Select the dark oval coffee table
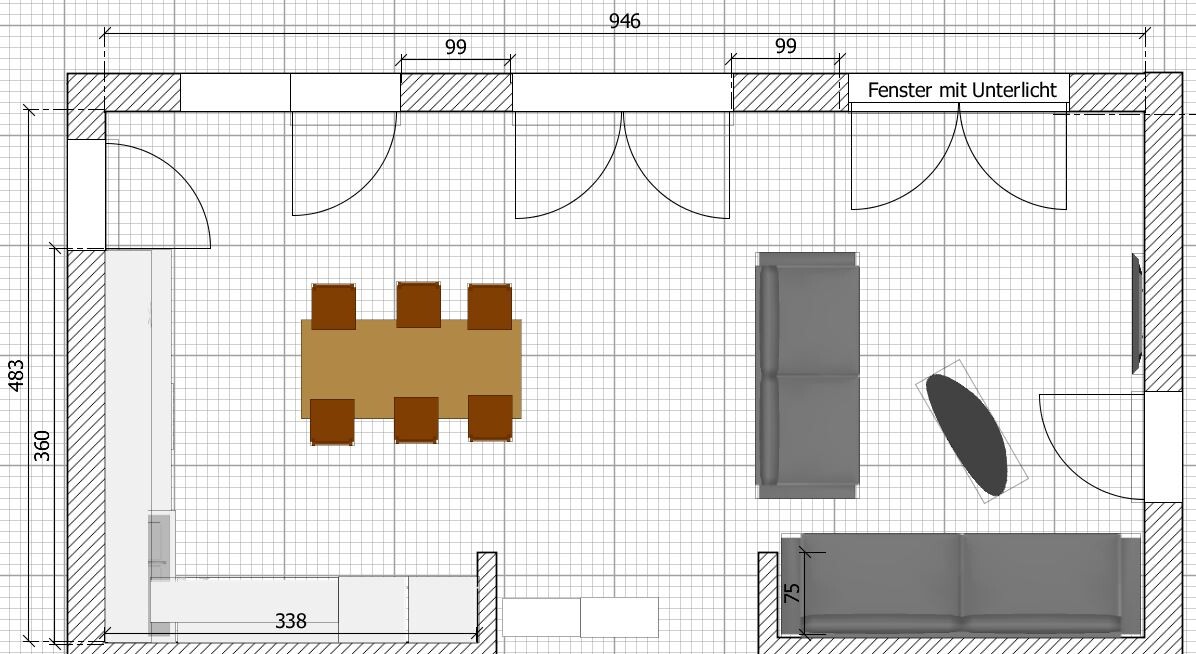The height and width of the screenshot is (654, 1196). [x=967, y=434]
